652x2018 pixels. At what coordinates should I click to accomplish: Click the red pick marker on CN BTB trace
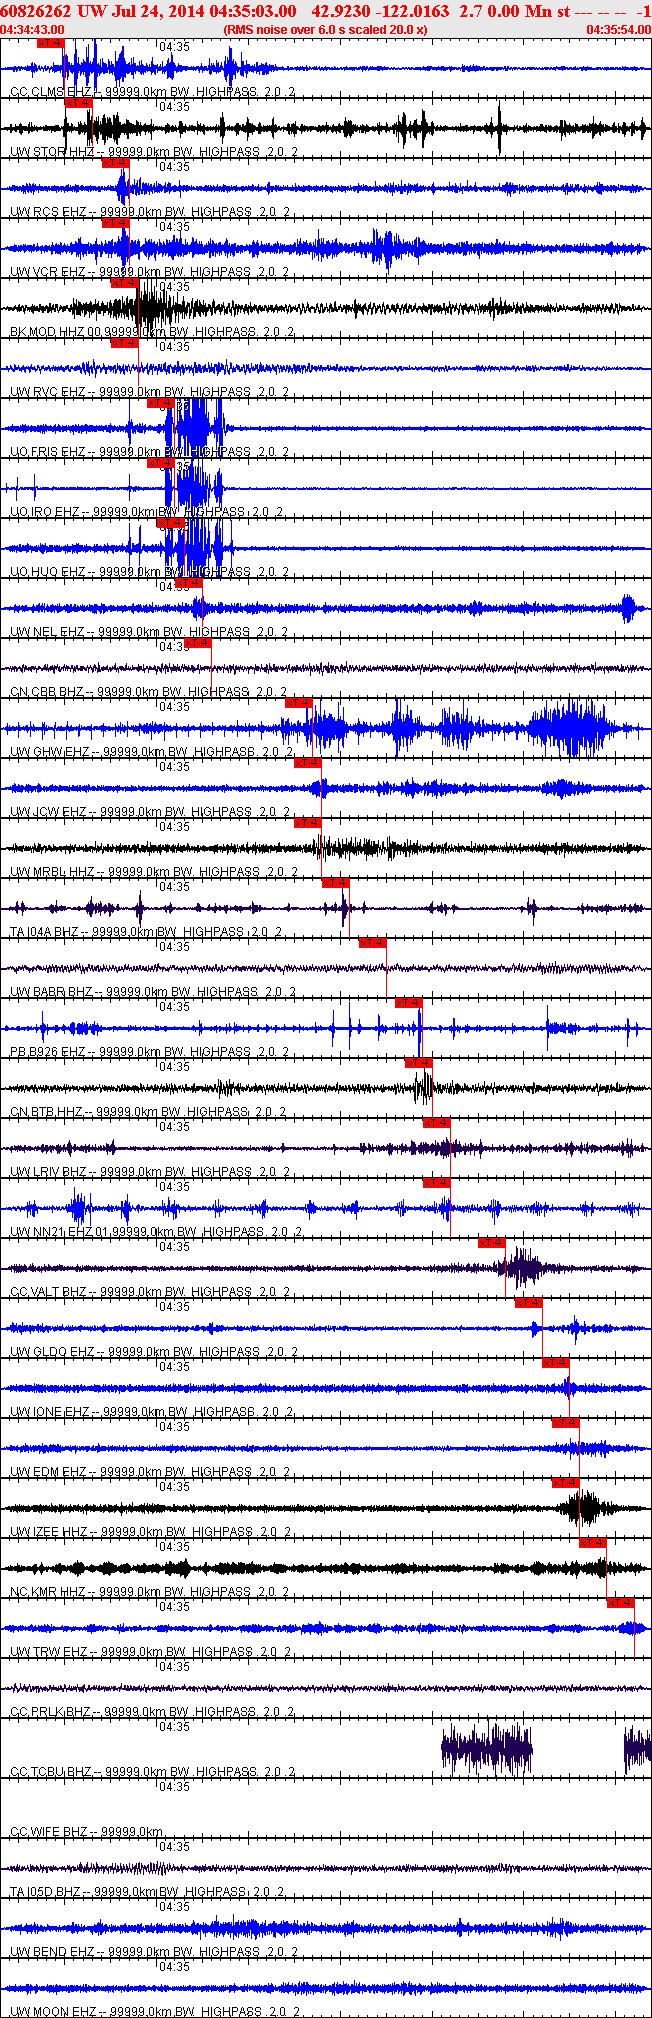(x=418, y=1063)
